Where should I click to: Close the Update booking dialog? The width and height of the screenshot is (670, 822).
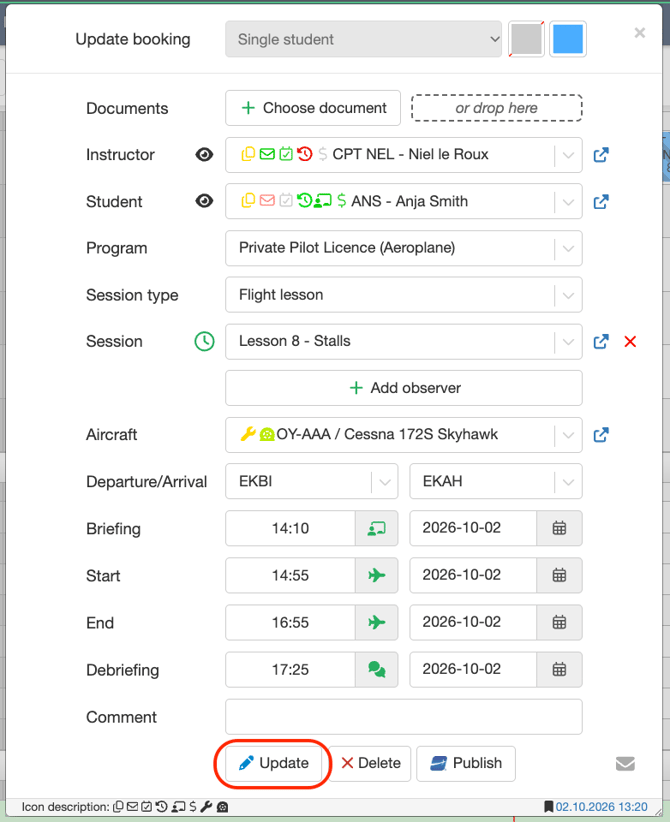640,33
